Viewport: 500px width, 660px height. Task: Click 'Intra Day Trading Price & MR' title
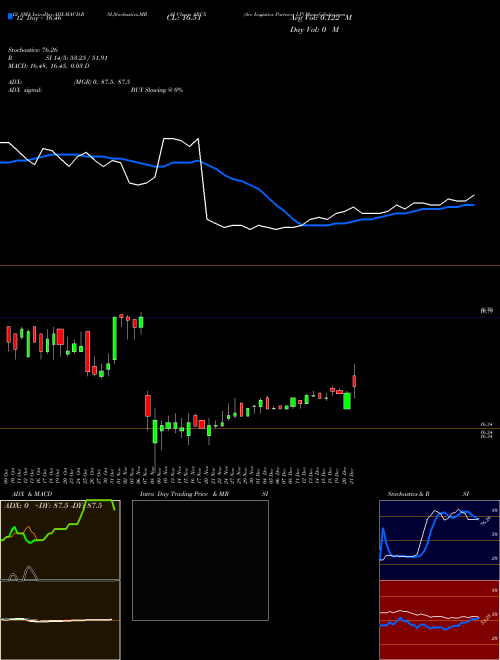[x=184, y=494]
